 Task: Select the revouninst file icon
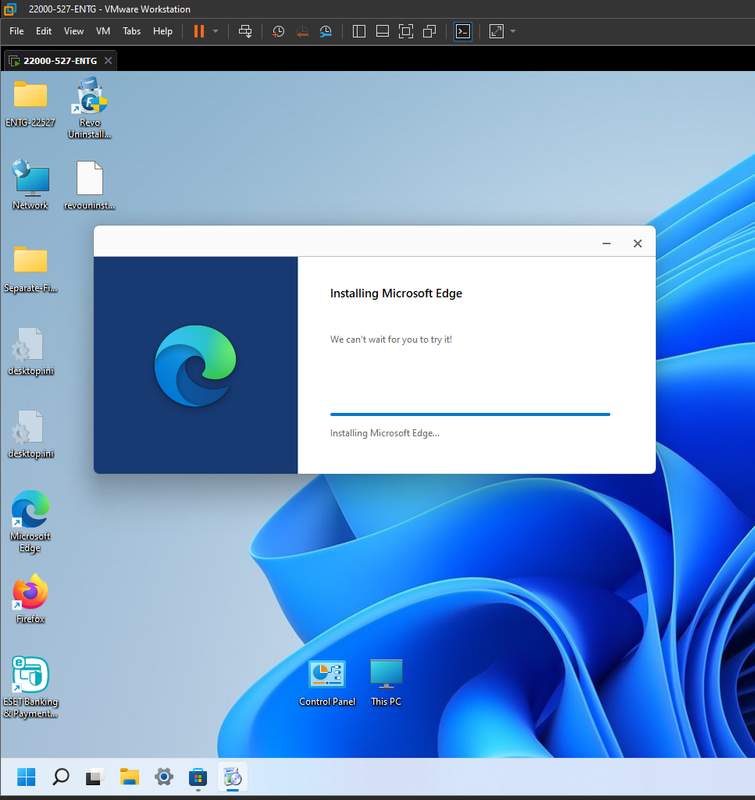90,185
